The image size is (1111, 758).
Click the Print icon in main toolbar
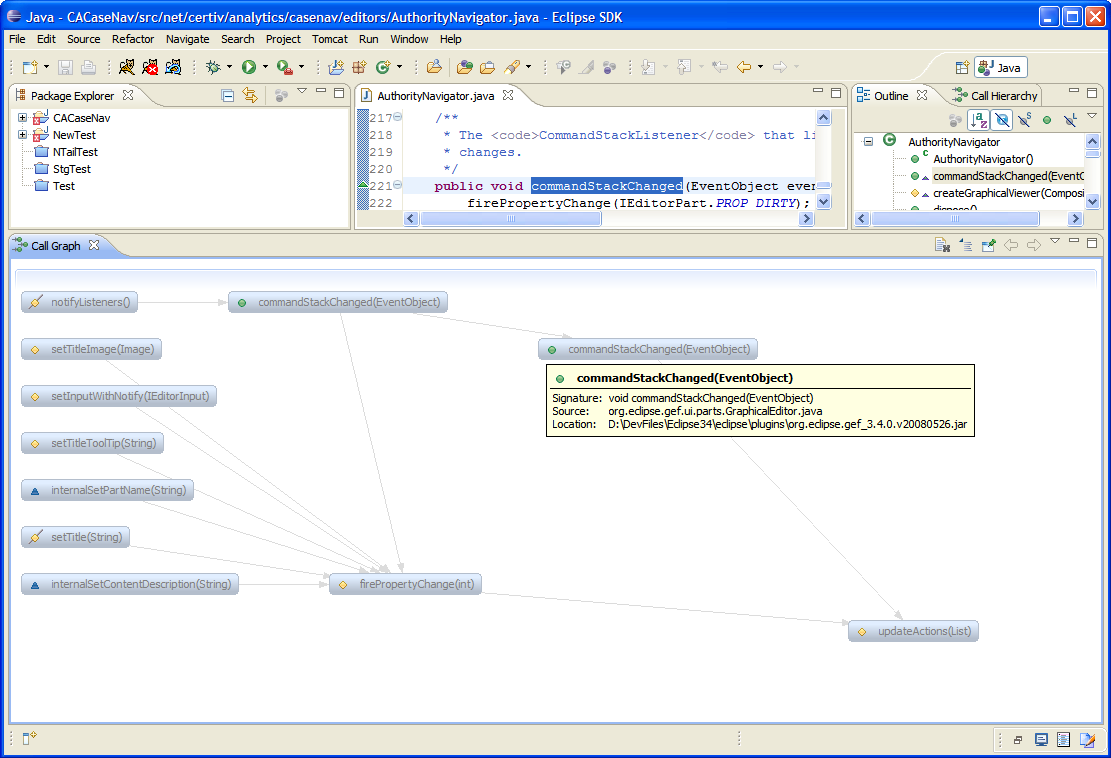(89, 67)
